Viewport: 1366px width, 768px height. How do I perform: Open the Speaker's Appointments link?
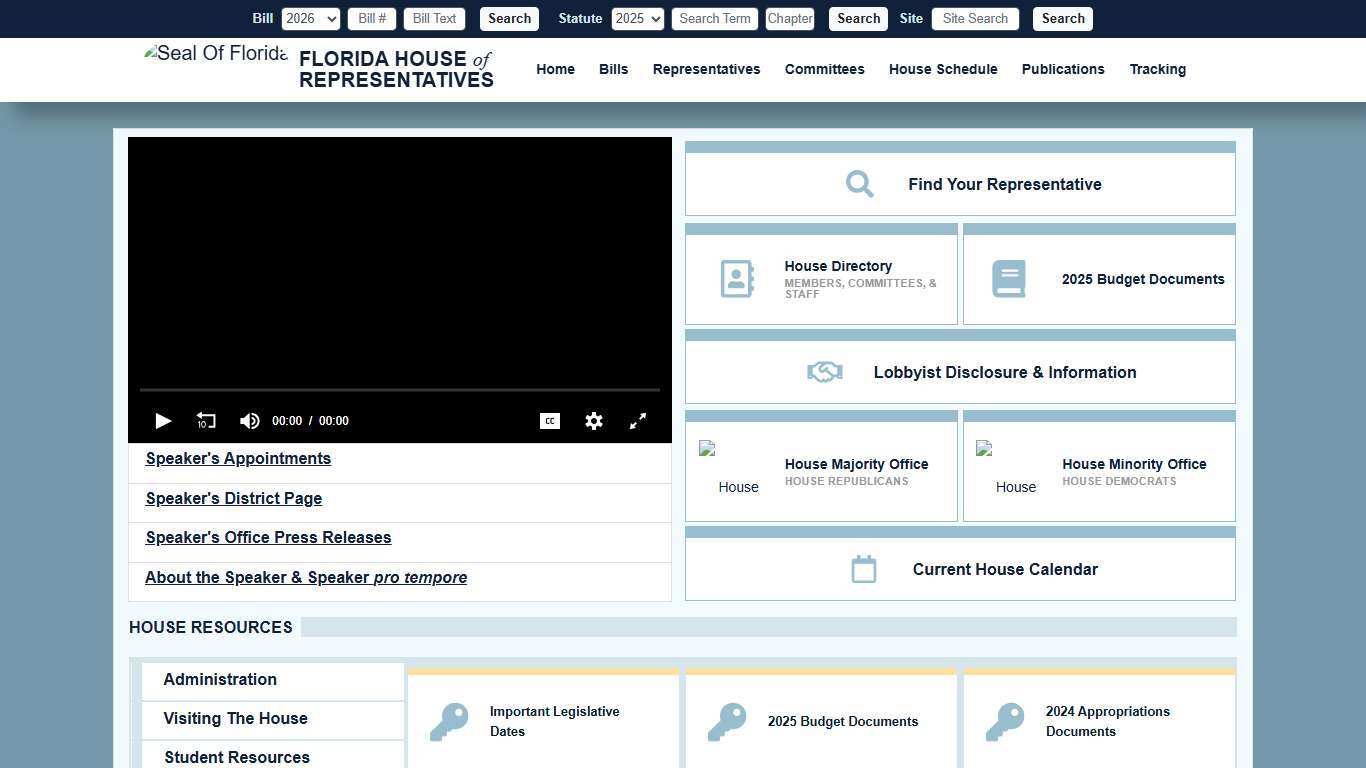coord(238,459)
